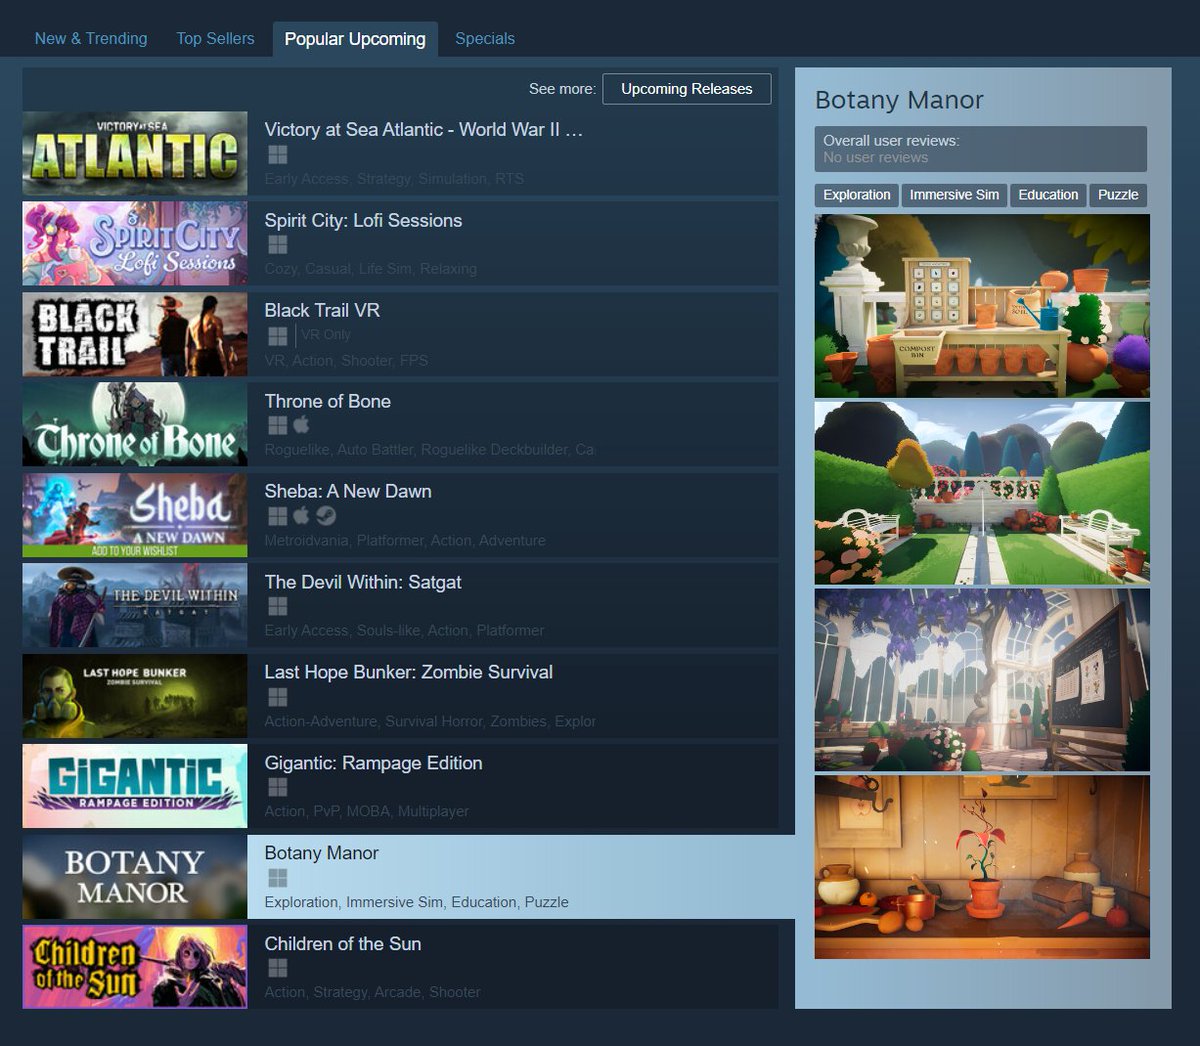The height and width of the screenshot is (1046, 1200).
Task: Click the Windows icon under Botany Manor row
Action: (x=278, y=878)
